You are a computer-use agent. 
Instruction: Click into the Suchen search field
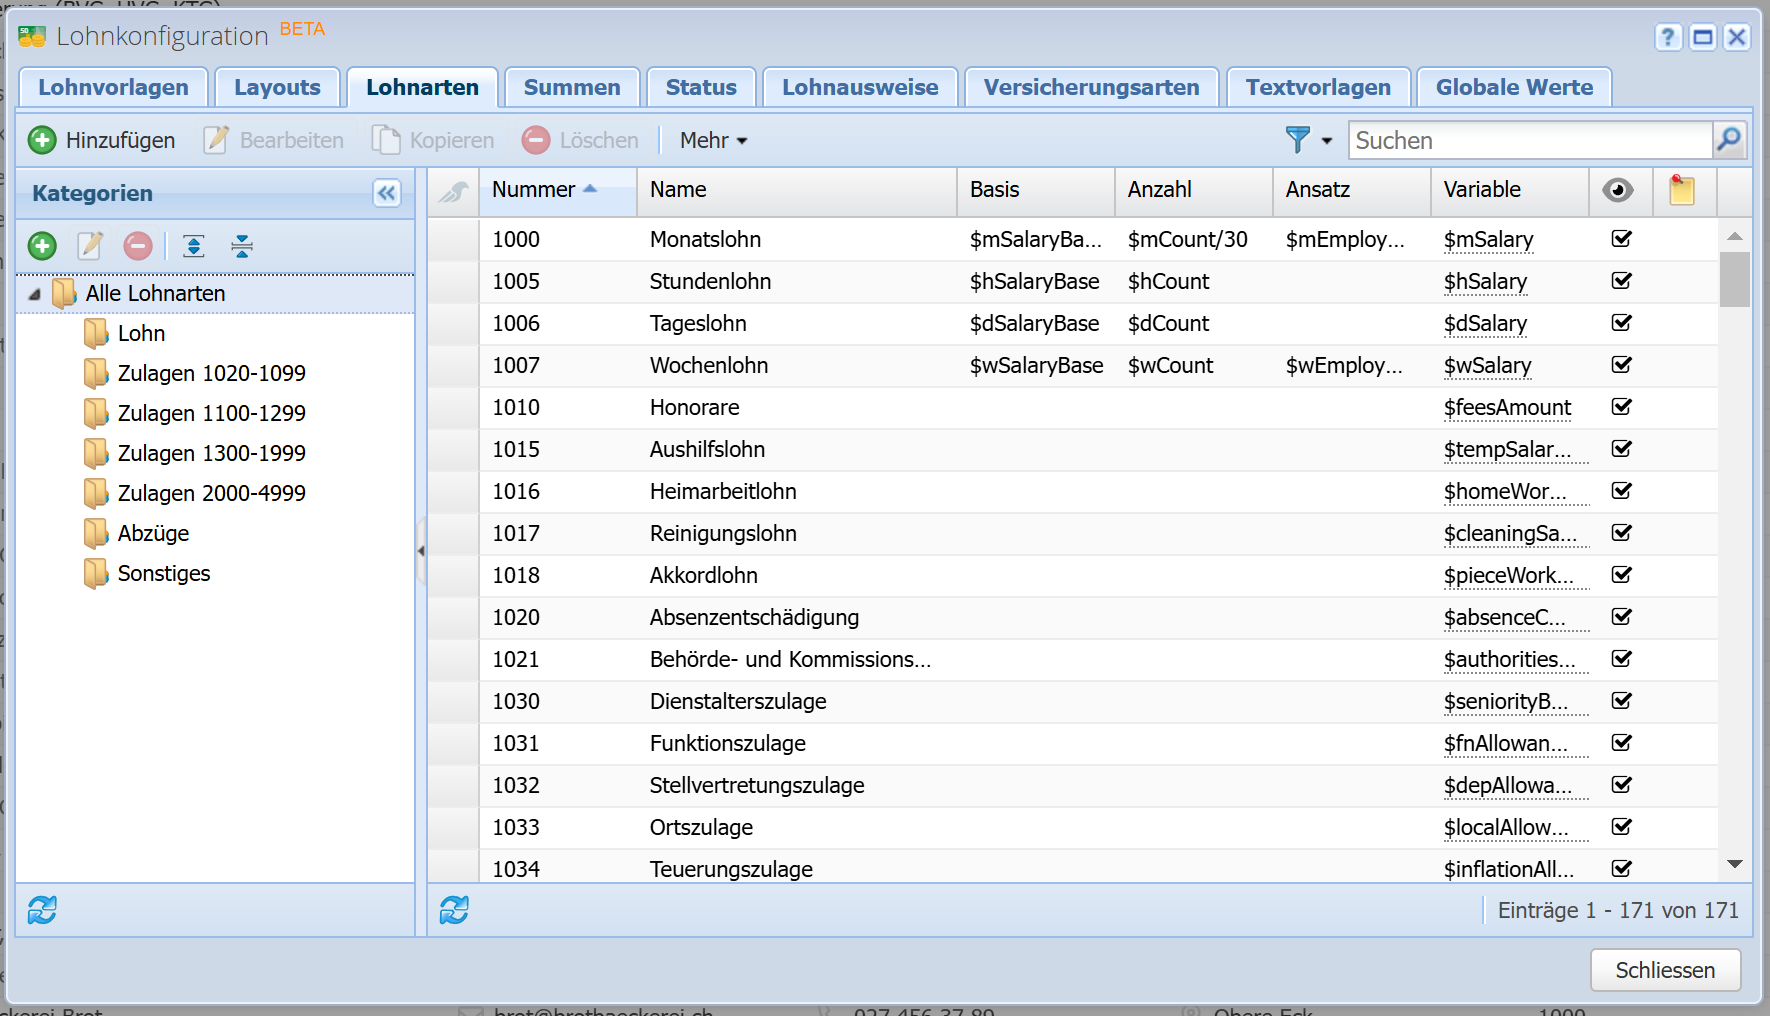1528,140
